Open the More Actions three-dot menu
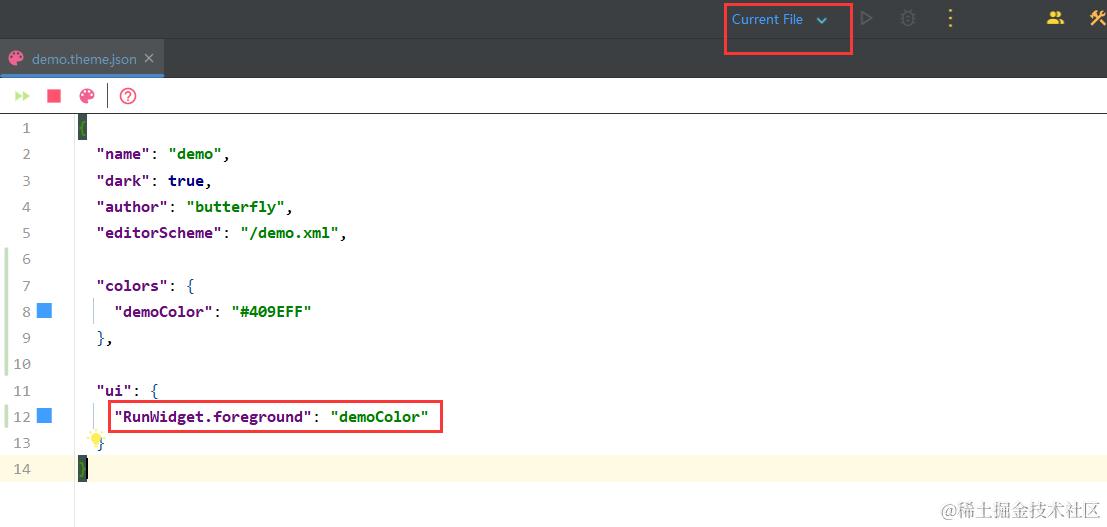Viewport: 1107px width, 527px height. pos(950,19)
